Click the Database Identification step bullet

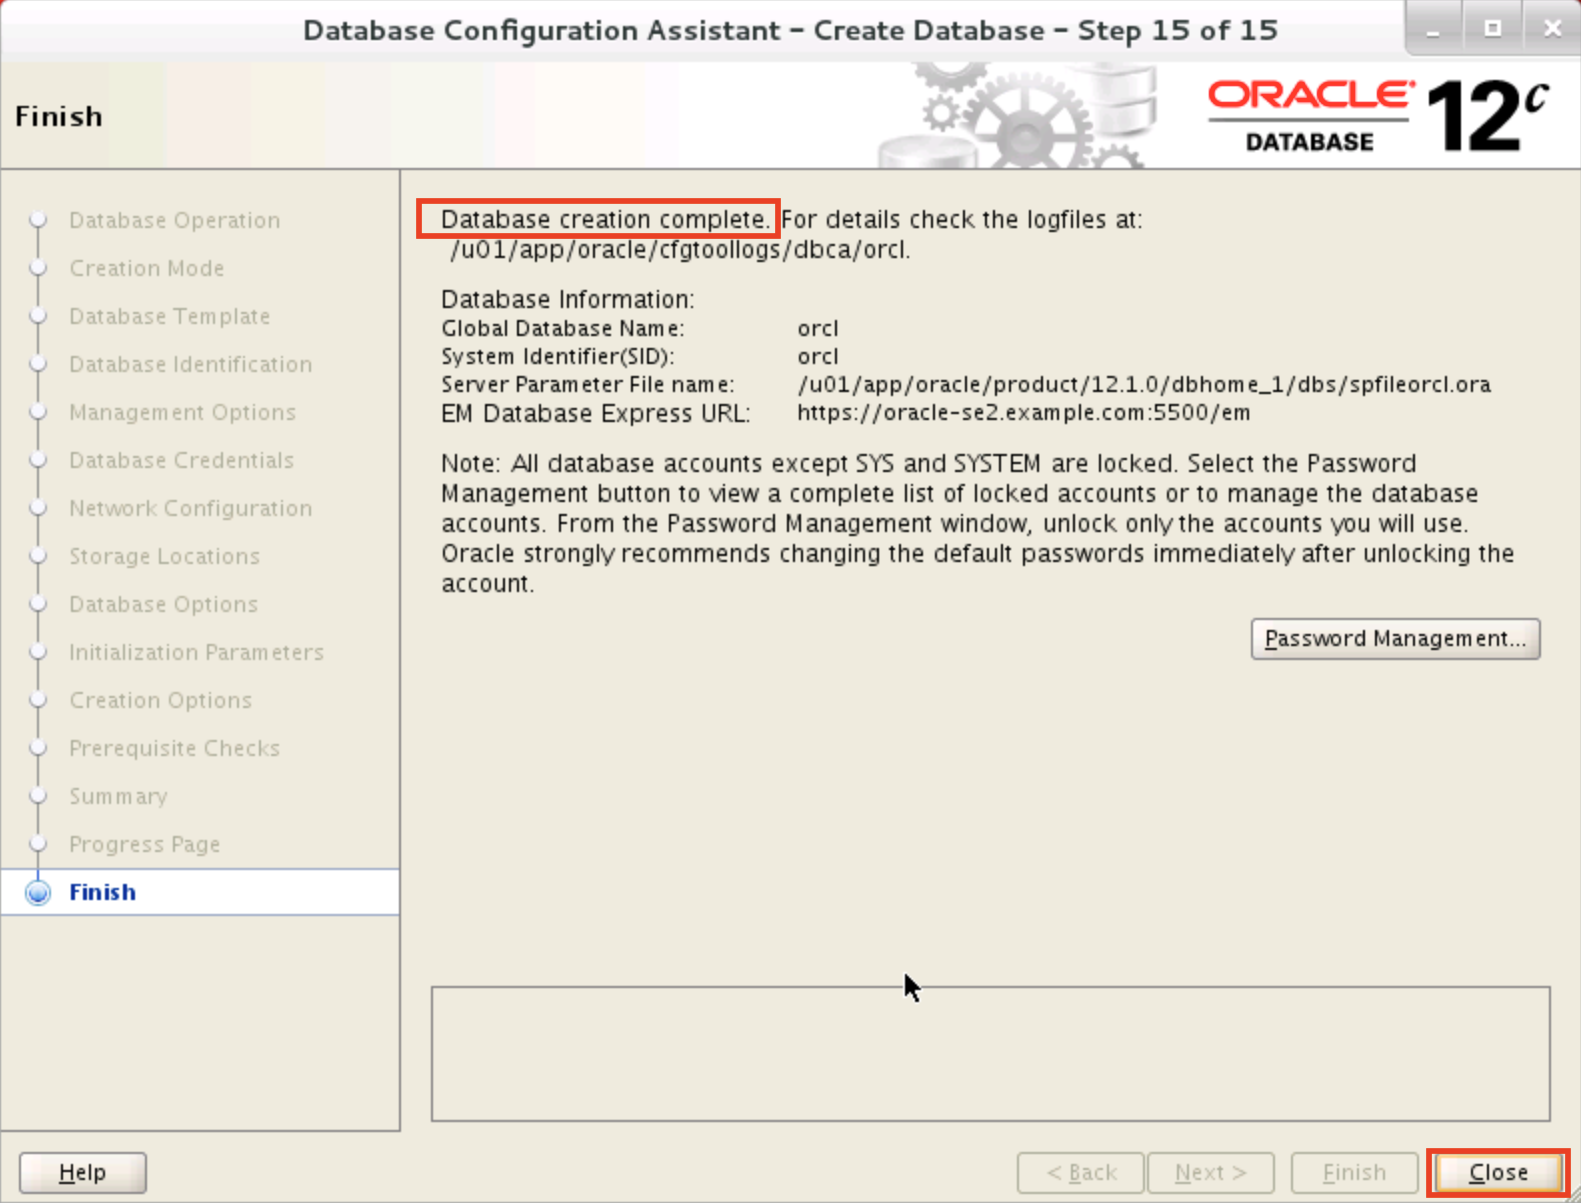click(x=38, y=364)
